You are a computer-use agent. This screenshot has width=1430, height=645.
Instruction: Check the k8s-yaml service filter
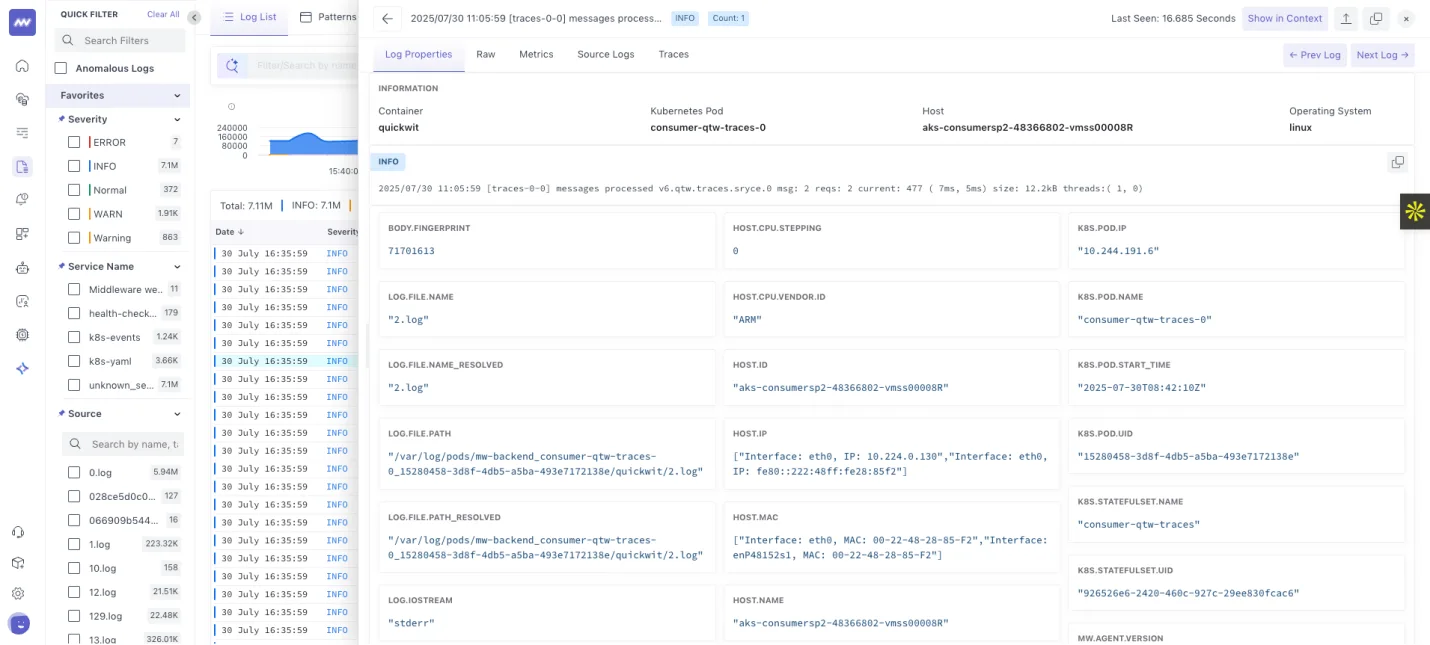[74, 361]
